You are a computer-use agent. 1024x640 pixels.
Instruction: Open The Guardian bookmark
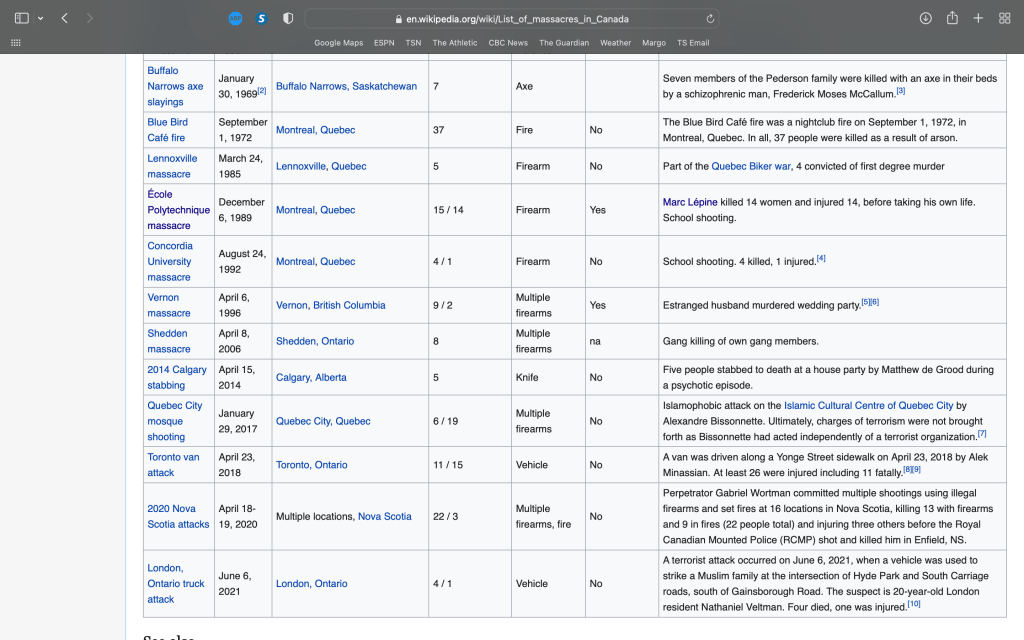565,43
